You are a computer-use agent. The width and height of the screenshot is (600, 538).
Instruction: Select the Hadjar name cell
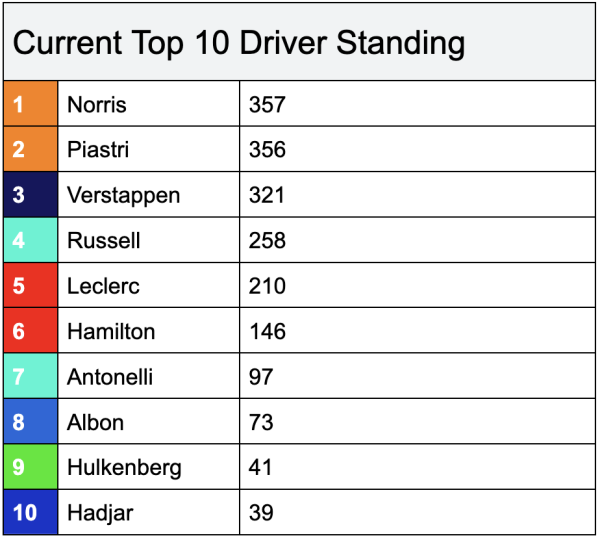click(148, 513)
